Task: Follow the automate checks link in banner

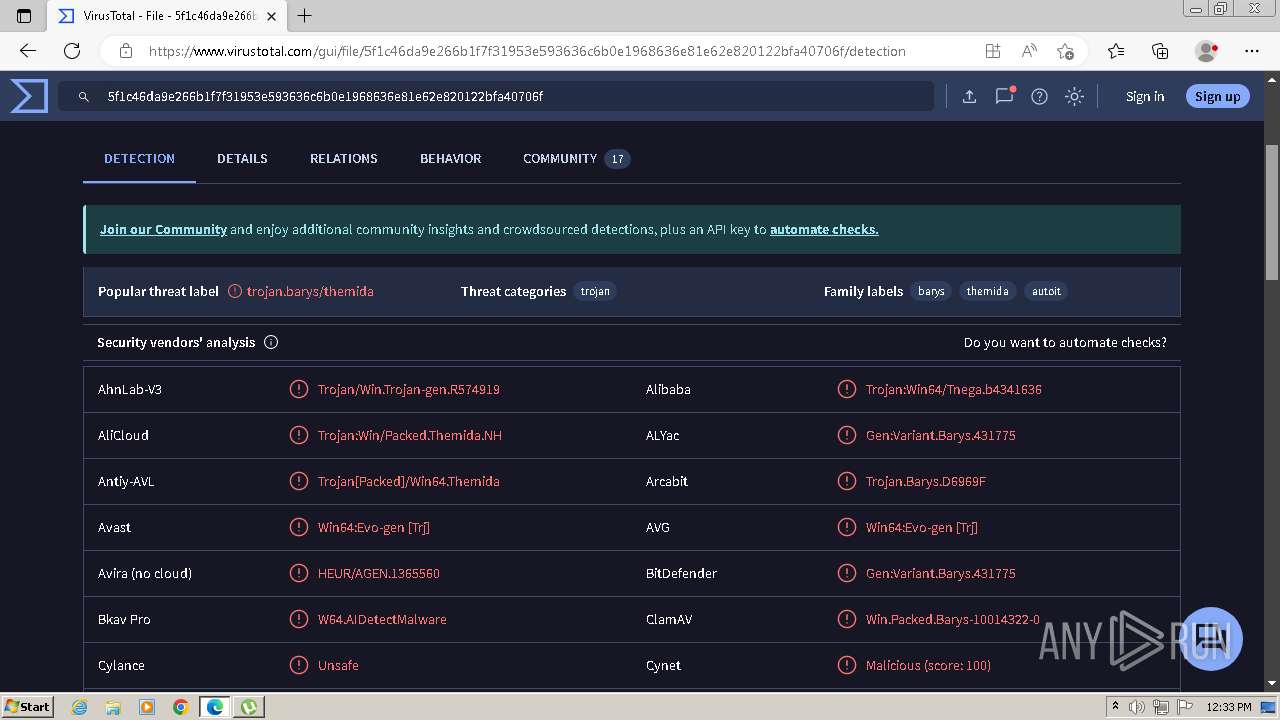Action: [x=824, y=229]
